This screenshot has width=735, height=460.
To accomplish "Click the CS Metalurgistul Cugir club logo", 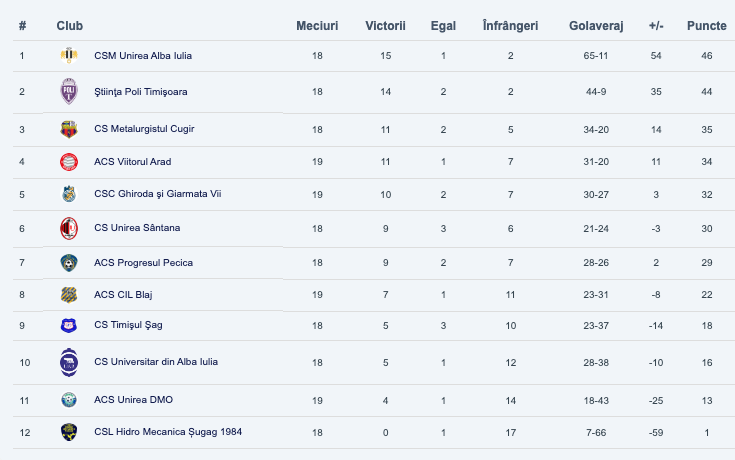I will [68, 129].
